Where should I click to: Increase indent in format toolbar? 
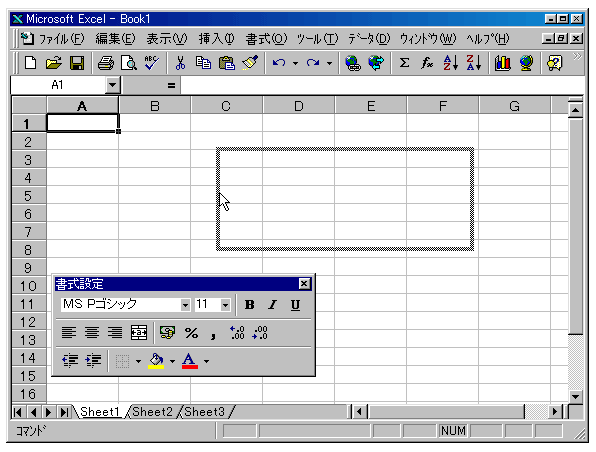point(93,360)
